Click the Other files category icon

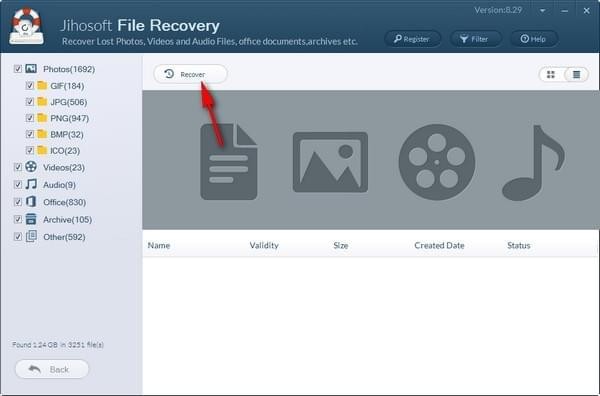31,236
